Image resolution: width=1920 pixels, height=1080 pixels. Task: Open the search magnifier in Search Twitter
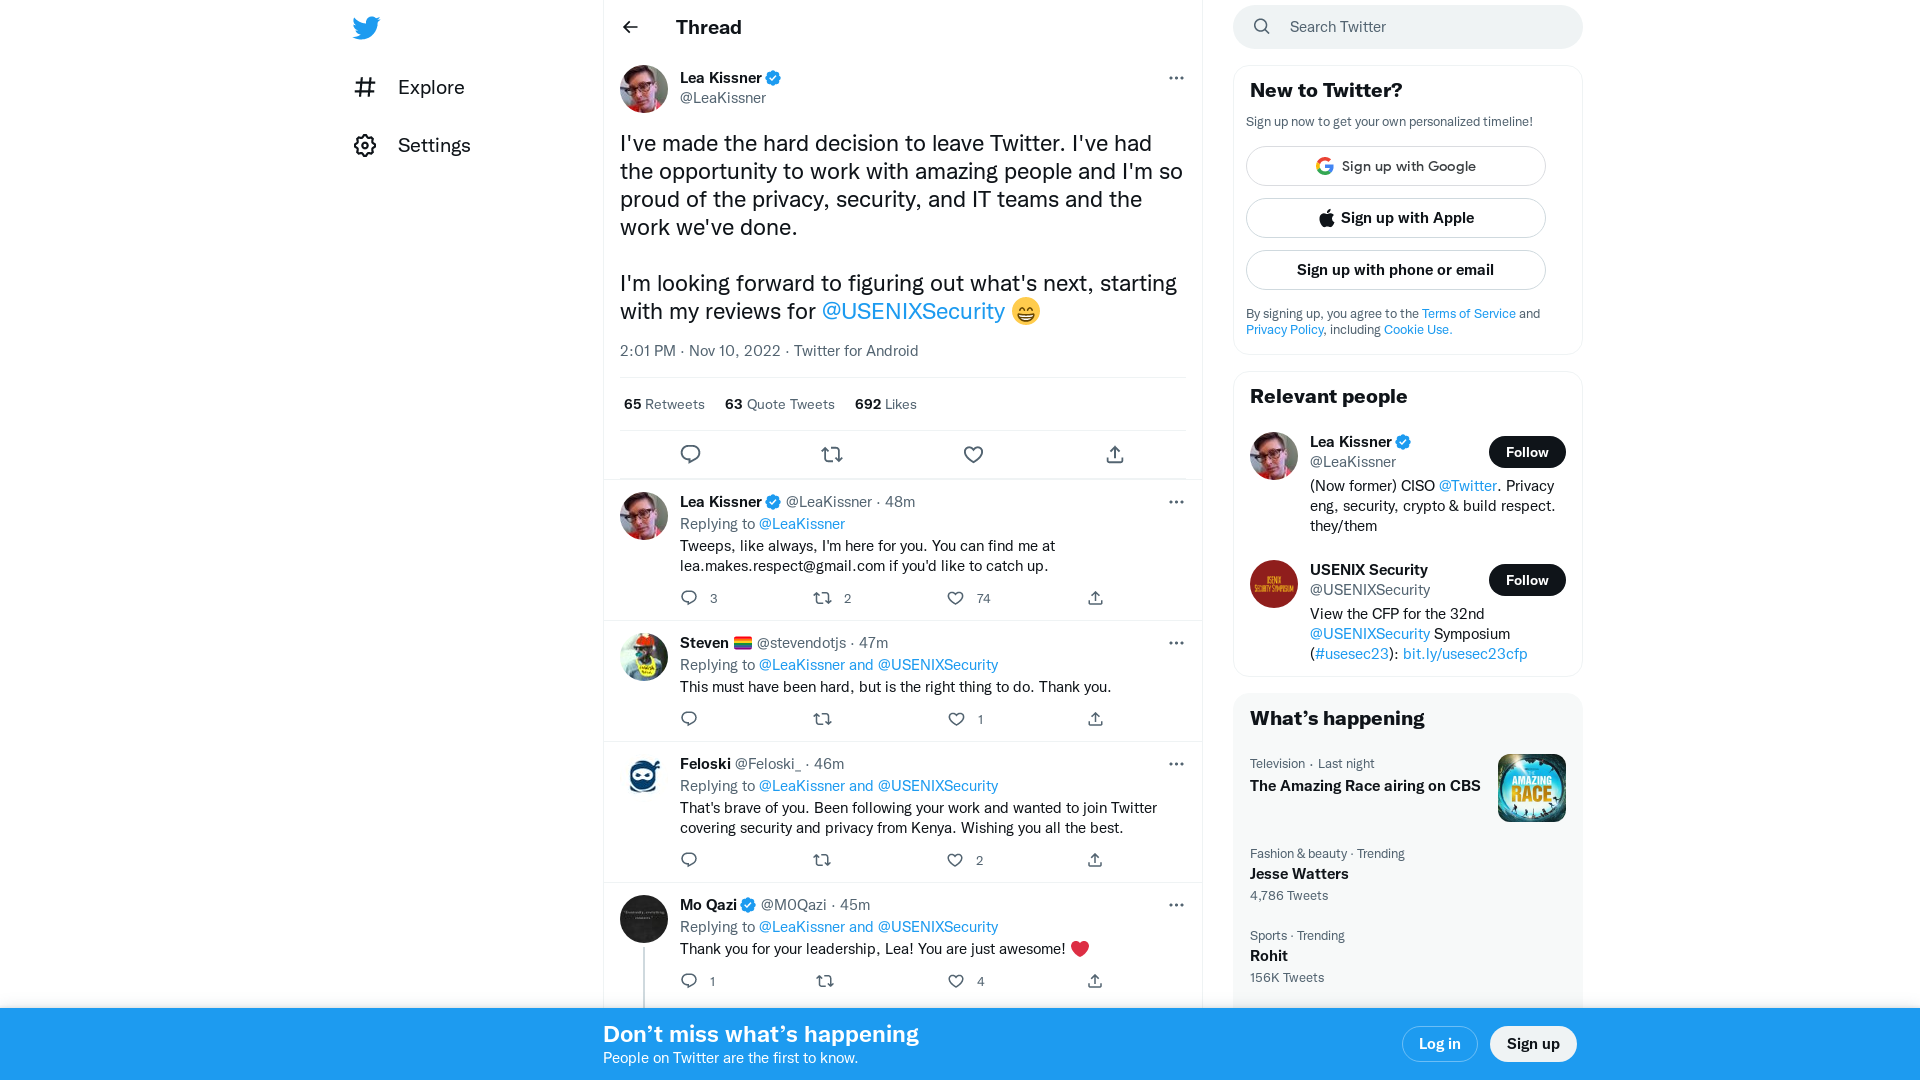[1261, 26]
